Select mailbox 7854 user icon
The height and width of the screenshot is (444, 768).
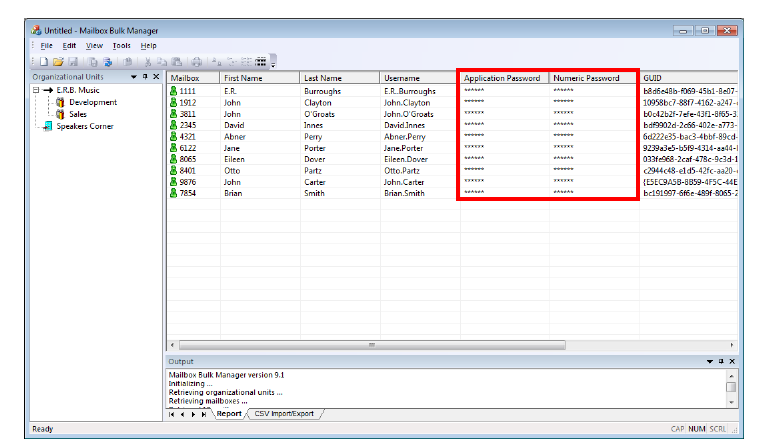(x=173, y=193)
